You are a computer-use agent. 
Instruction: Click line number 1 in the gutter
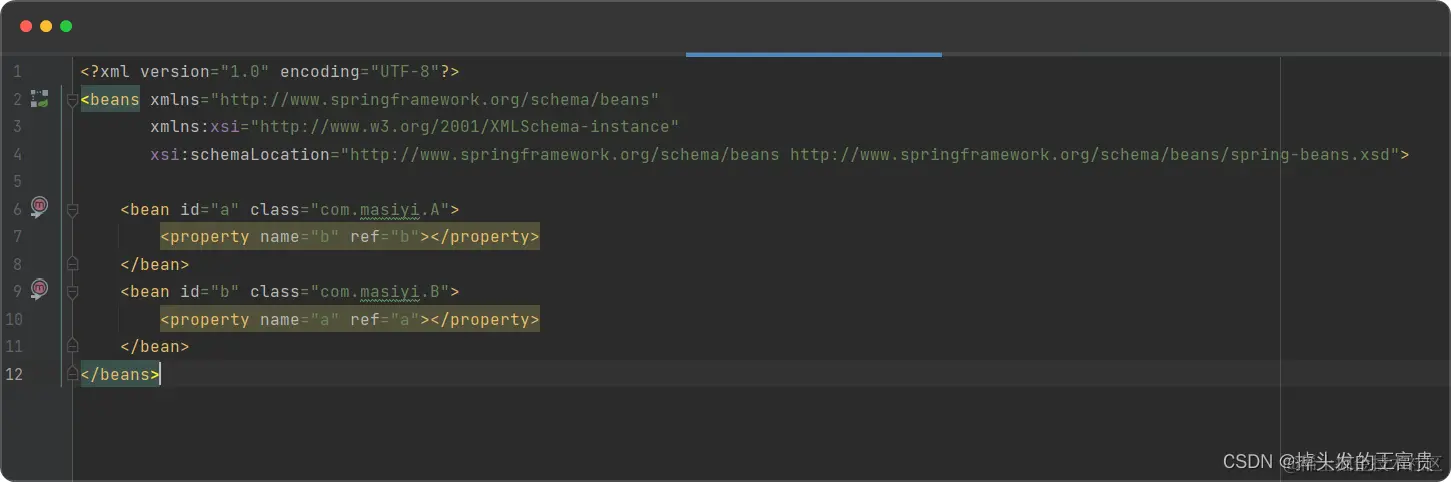(17, 72)
